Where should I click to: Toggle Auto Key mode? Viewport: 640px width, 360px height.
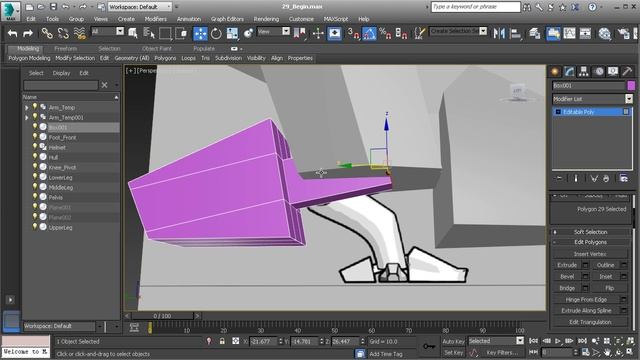click(x=453, y=341)
